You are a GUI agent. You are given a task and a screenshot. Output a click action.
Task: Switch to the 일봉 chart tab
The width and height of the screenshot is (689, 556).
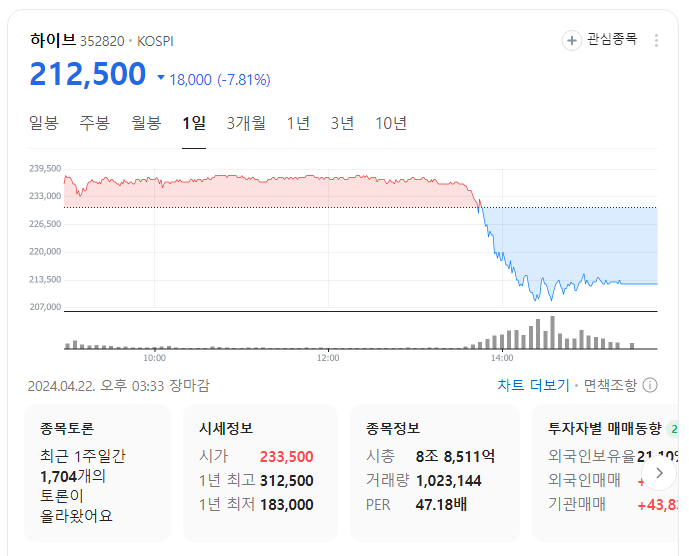click(44, 123)
